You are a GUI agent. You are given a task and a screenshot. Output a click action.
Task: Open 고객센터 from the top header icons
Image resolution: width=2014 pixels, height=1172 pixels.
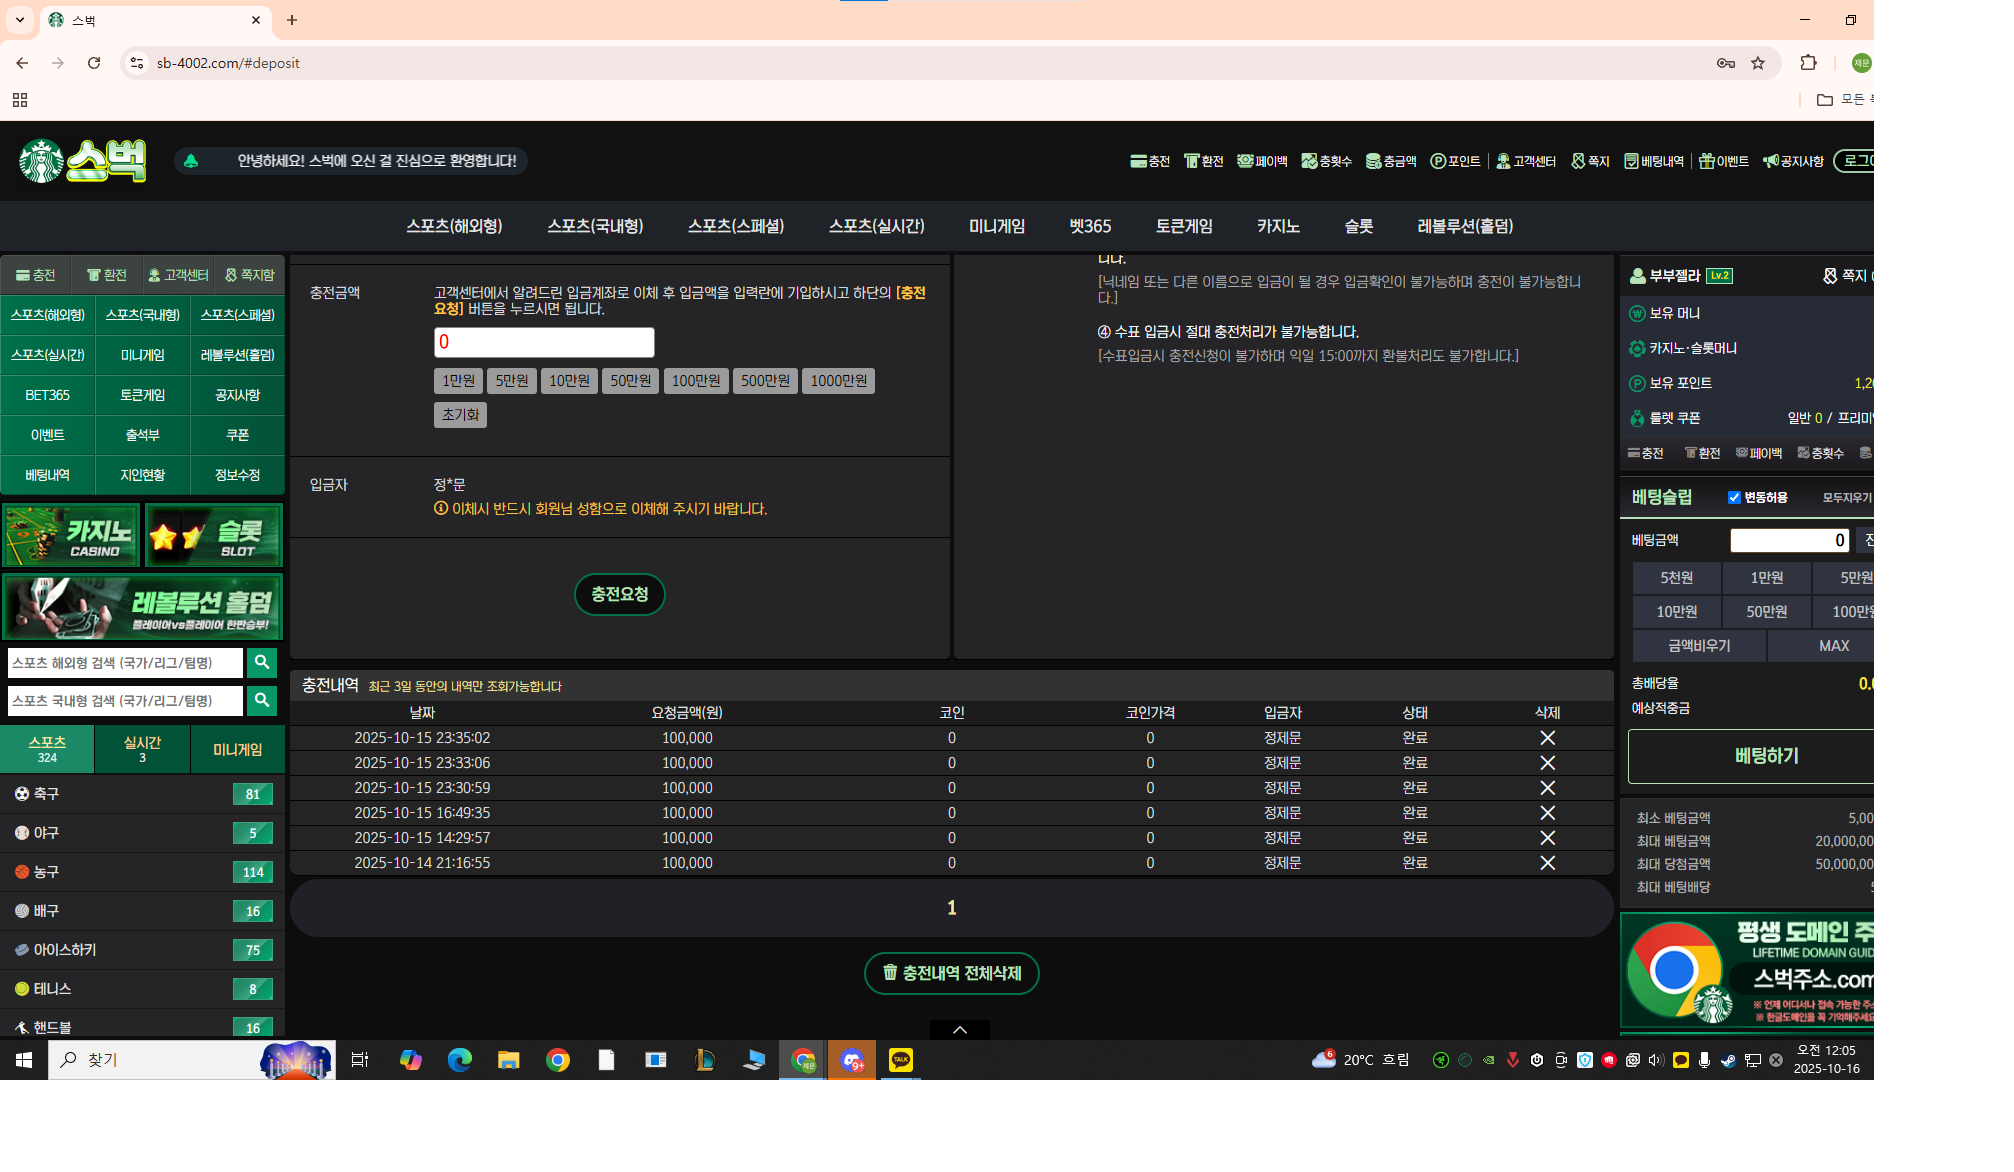[1526, 161]
